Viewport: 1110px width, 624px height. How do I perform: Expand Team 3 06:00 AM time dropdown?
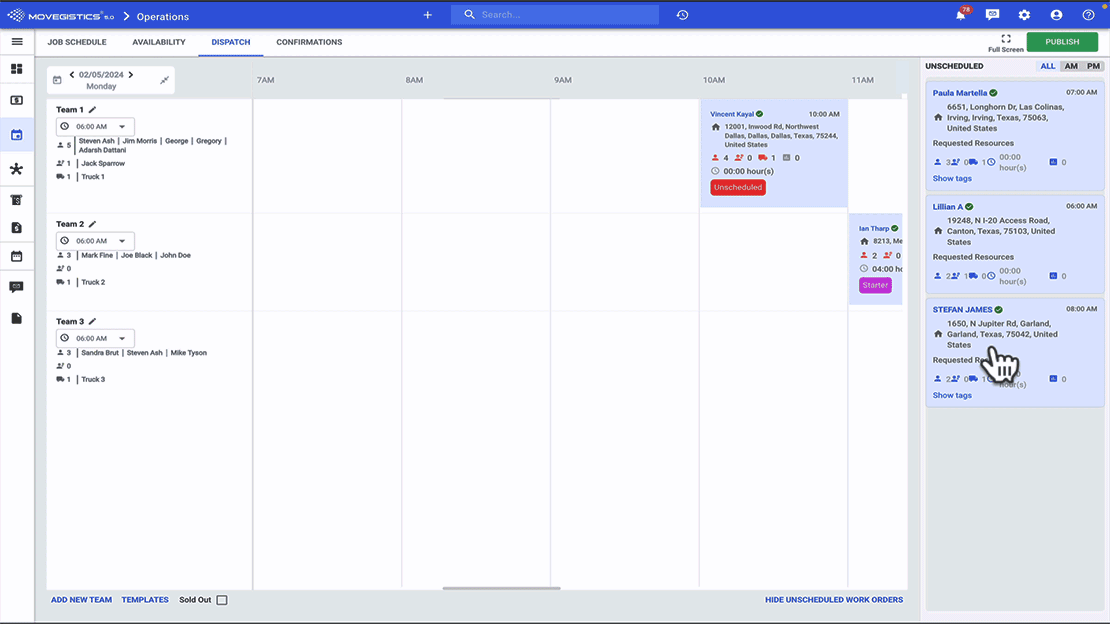pyautogui.click(x=95, y=339)
